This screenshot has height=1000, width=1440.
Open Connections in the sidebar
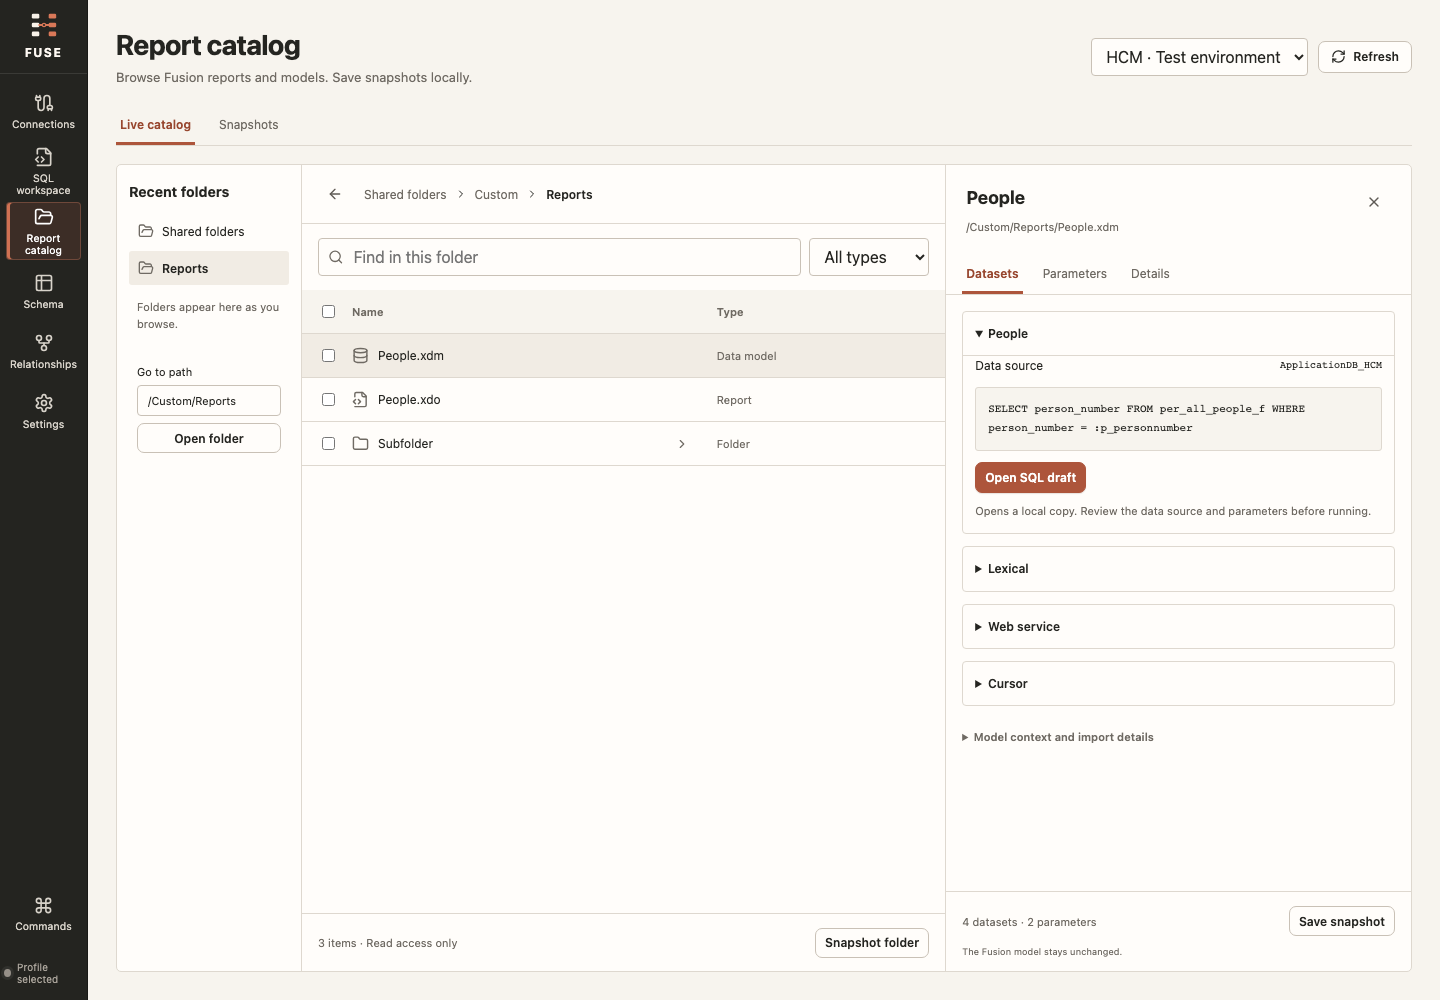pyautogui.click(x=43, y=112)
